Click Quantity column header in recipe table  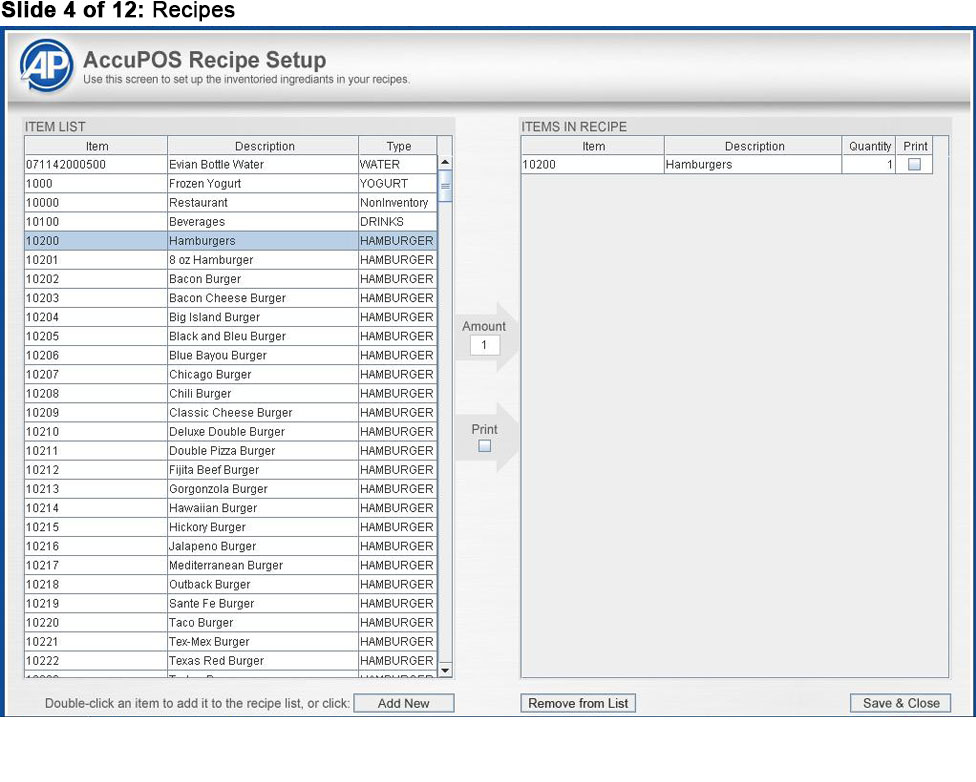[x=869, y=146]
